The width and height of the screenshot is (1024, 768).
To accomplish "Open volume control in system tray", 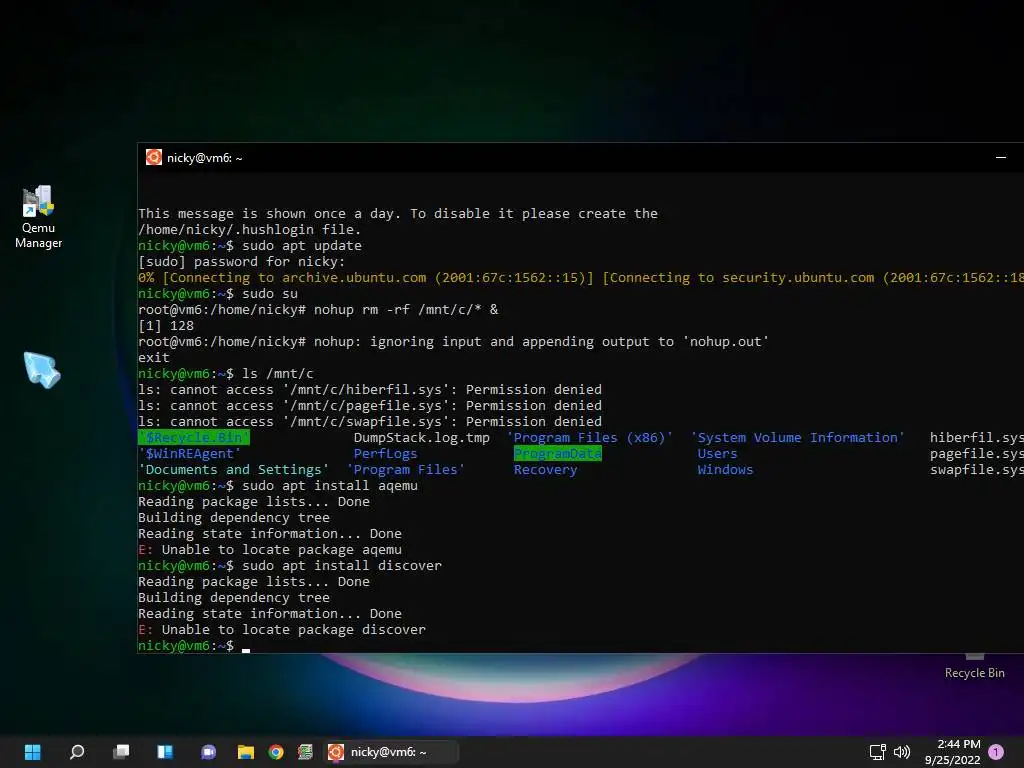I will (x=902, y=752).
